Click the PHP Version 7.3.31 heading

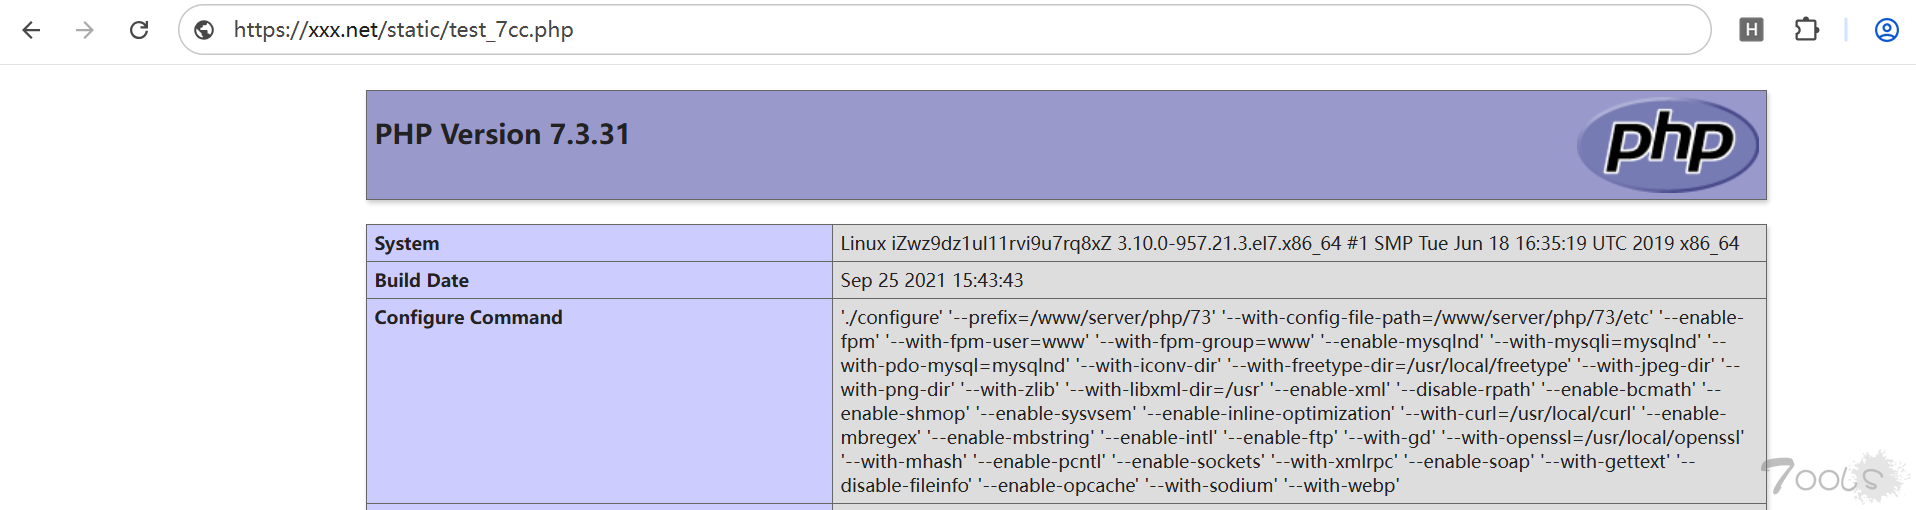click(x=502, y=134)
